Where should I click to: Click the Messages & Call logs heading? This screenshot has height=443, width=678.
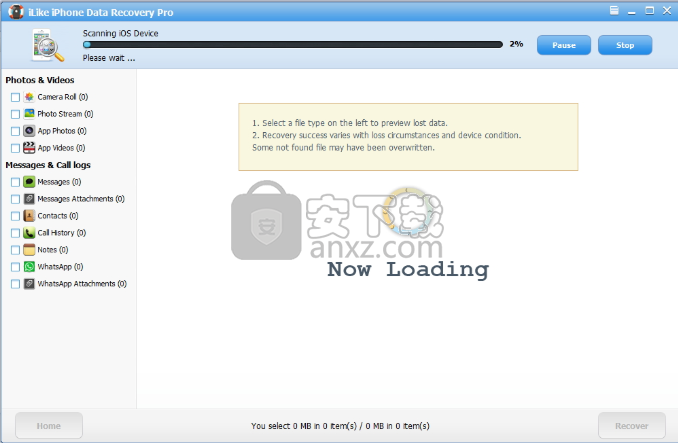(x=48, y=165)
